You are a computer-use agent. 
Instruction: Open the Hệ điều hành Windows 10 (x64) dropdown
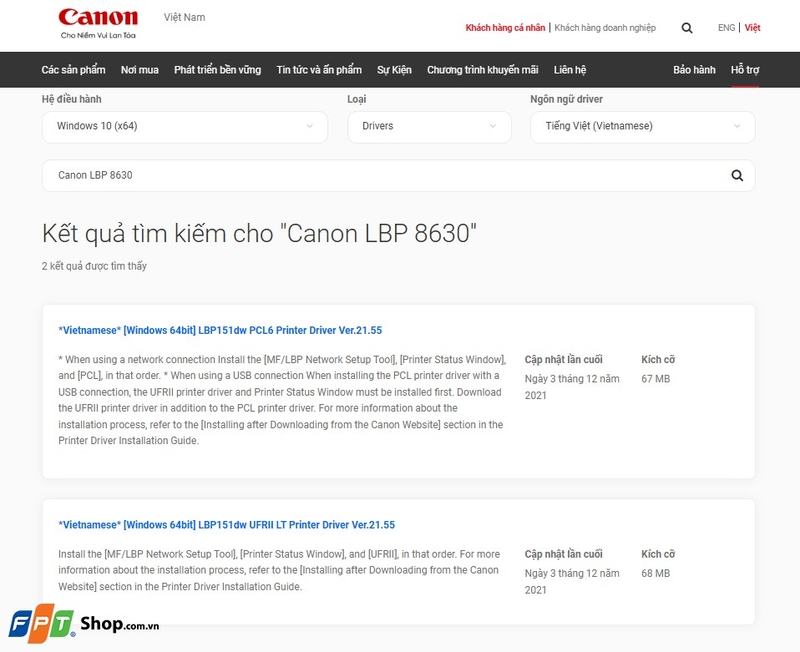[185, 127]
